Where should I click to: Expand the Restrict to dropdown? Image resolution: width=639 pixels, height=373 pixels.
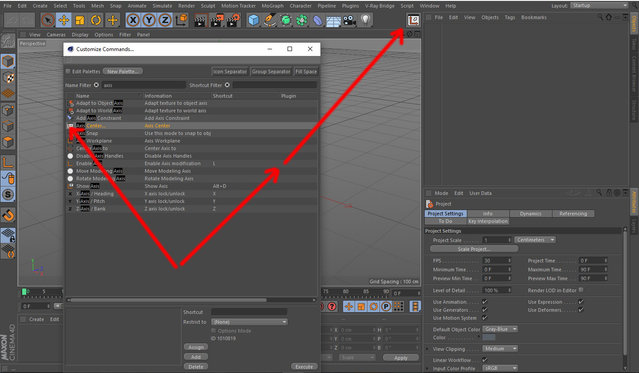click(249, 322)
